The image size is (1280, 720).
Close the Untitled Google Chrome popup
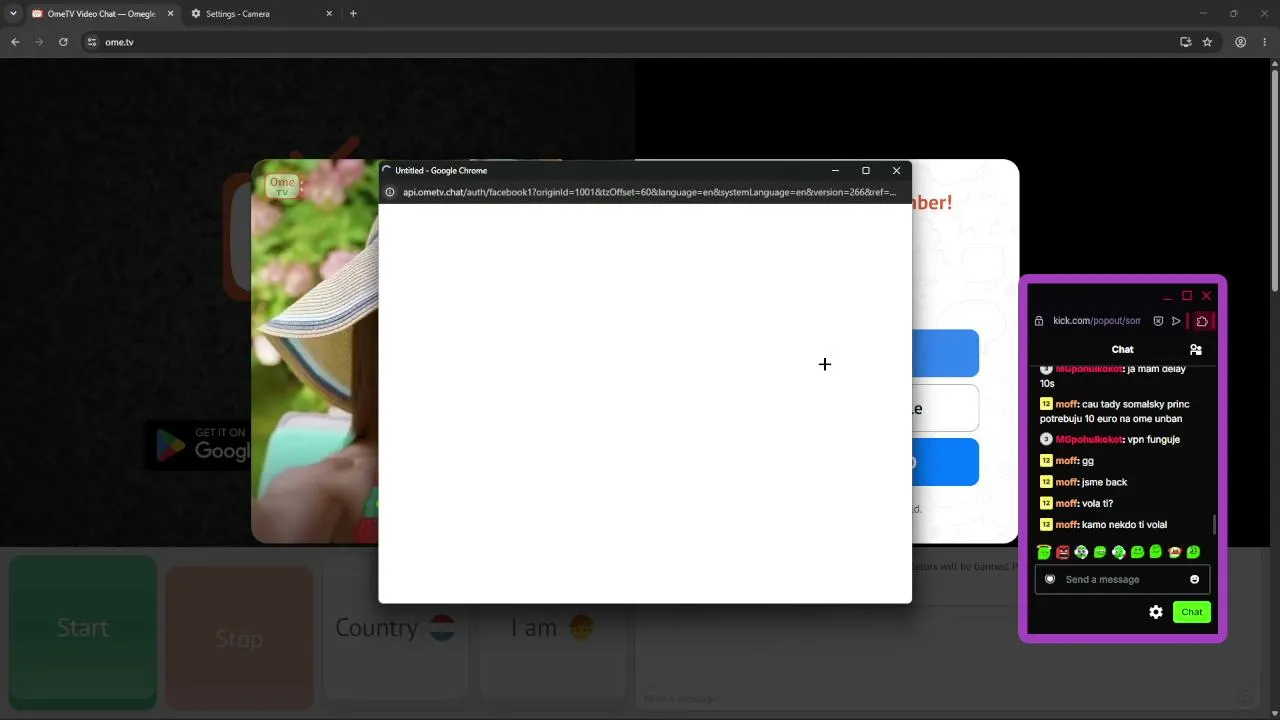tap(896, 171)
